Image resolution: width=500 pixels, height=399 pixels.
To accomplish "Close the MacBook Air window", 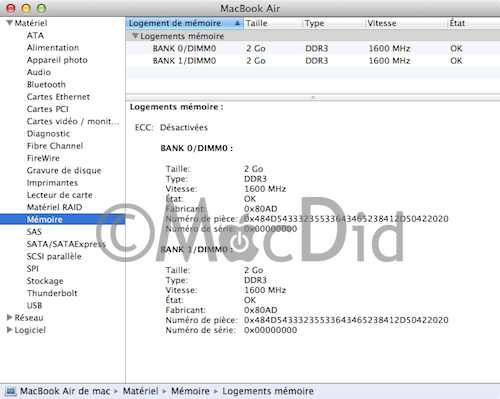I will (11, 8).
